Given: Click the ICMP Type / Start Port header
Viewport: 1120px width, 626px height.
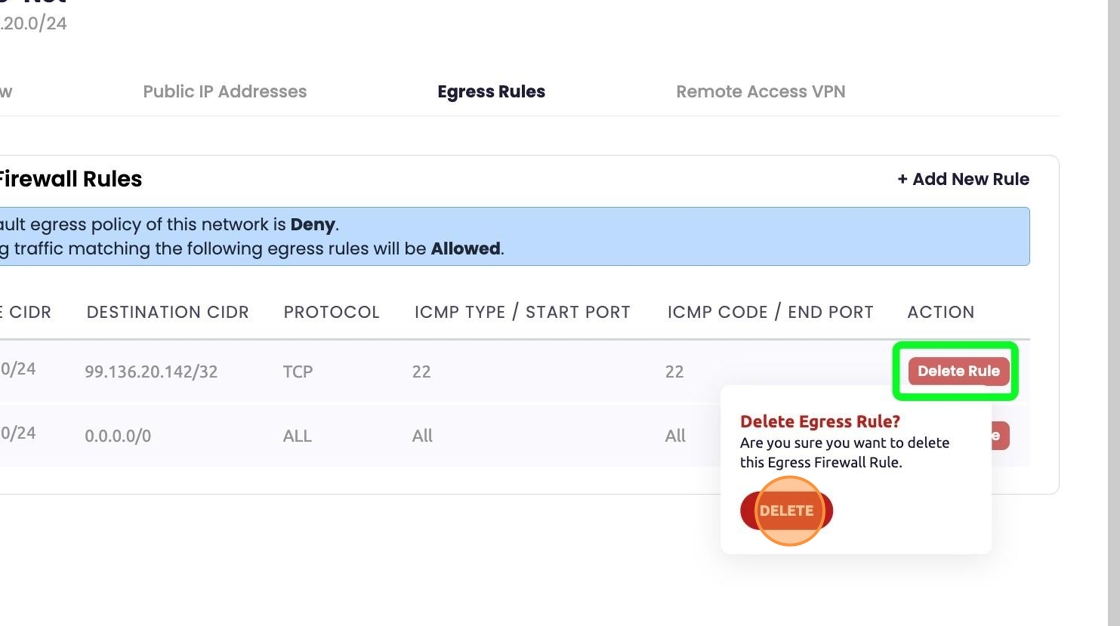Looking at the screenshot, I should tap(522, 312).
